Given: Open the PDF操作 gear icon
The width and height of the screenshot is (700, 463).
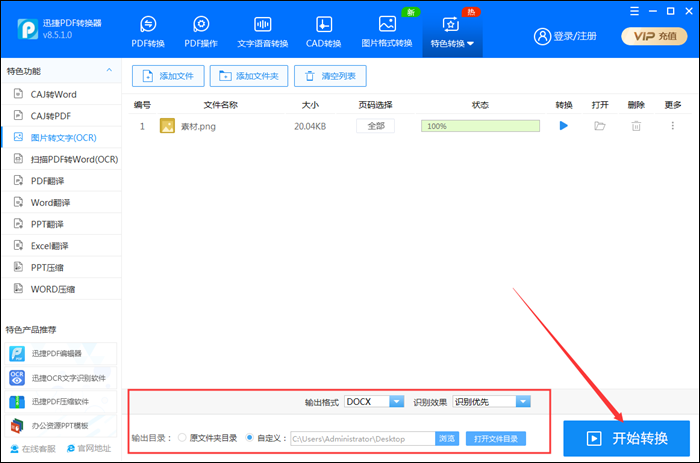Looking at the screenshot, I should 201,25.
